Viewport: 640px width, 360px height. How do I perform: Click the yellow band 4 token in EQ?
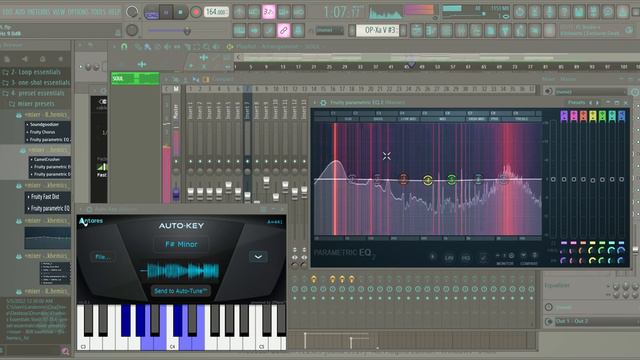[427, 180]
